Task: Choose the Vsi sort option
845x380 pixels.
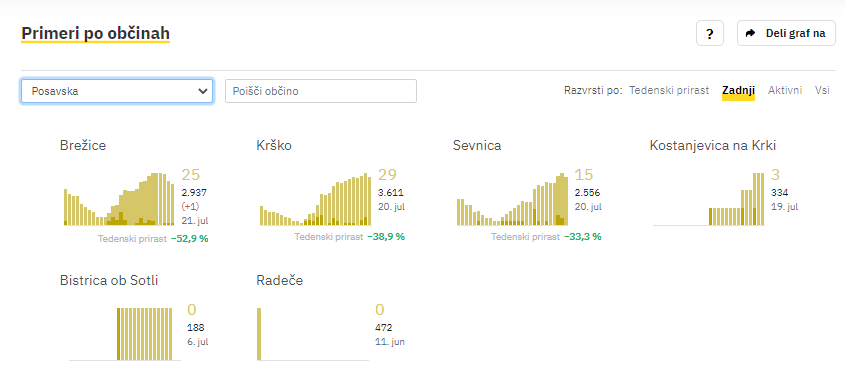Action: pos(822,91)
